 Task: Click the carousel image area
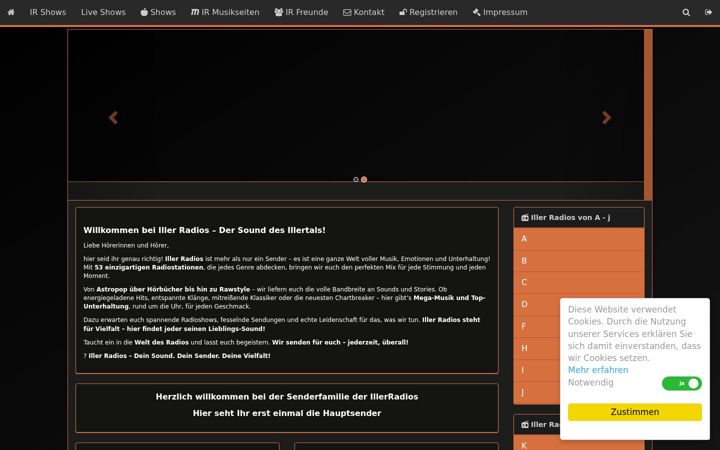[x=356, y=106]
